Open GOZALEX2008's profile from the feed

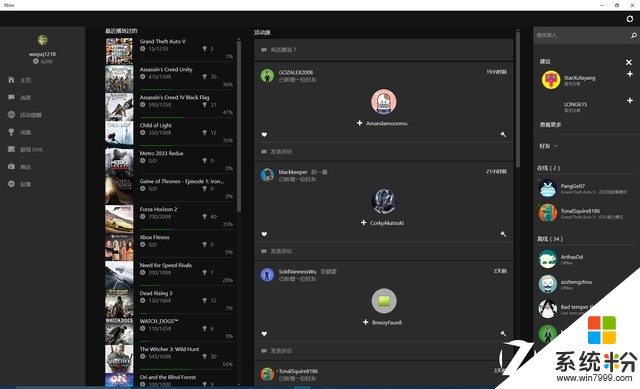296,72
